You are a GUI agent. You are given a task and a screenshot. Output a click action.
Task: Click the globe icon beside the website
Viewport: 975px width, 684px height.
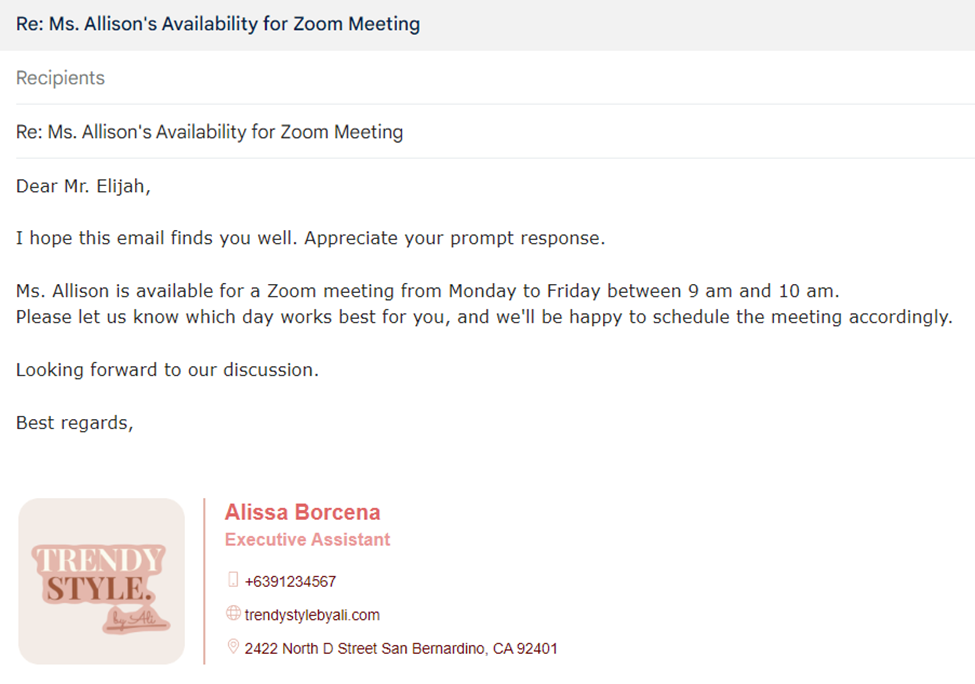click(233, 614)
